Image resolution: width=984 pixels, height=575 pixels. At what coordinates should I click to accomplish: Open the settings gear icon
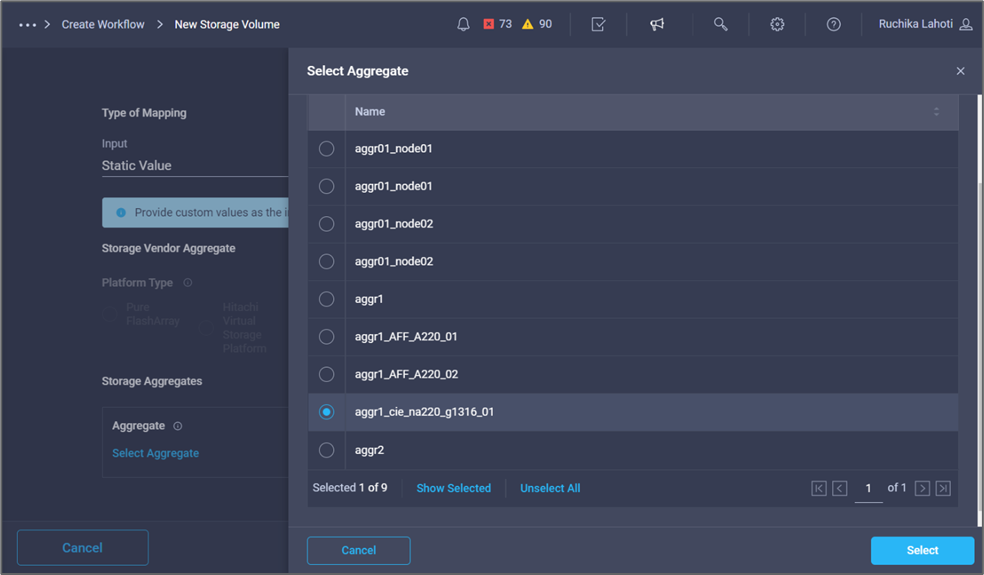click(777, 24)
